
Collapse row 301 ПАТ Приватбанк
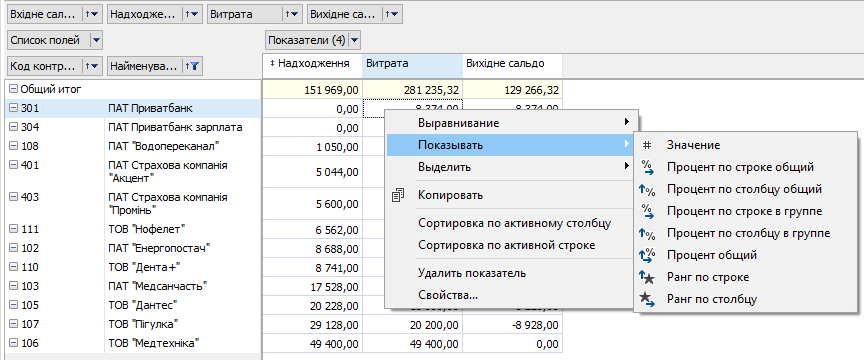[13, 109]
